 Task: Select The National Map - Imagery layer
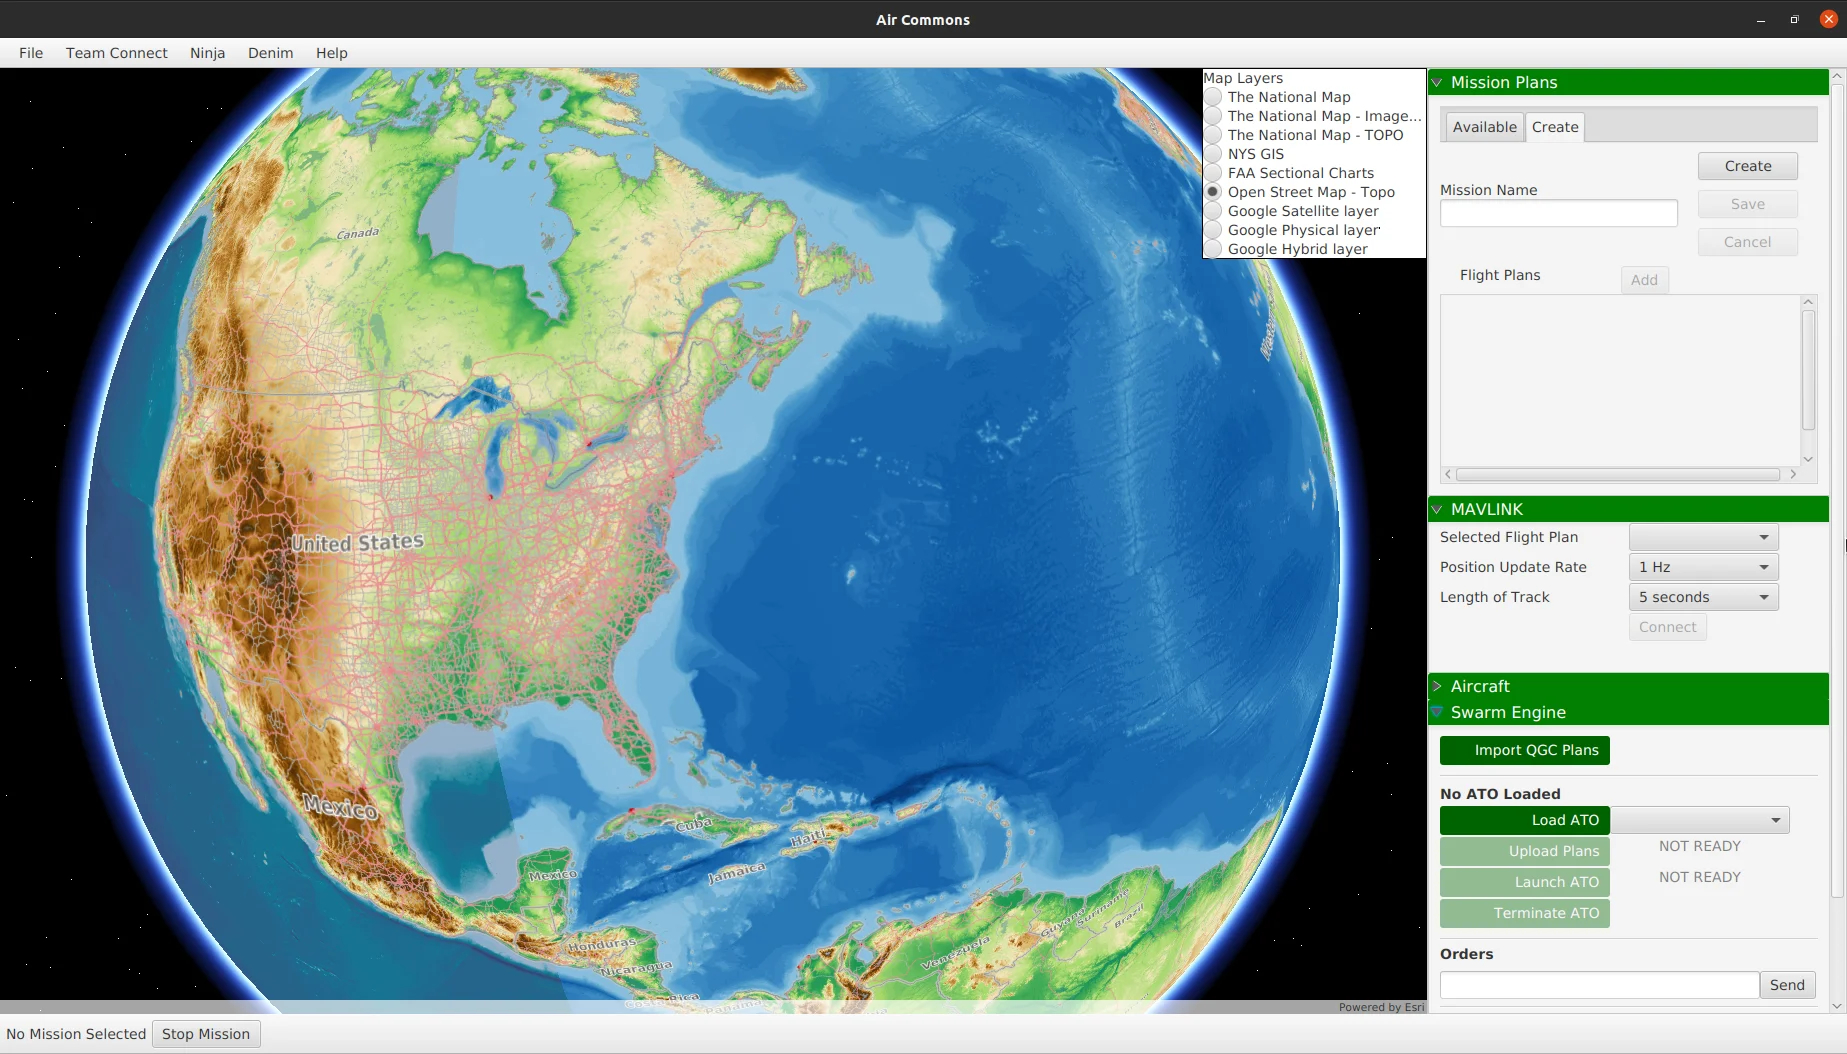[1213, 116]
